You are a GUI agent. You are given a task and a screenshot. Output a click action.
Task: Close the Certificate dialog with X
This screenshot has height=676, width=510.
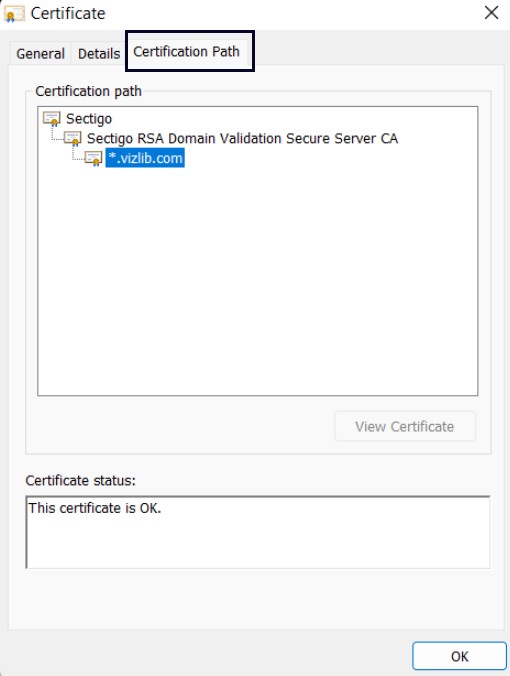[491, 13]
